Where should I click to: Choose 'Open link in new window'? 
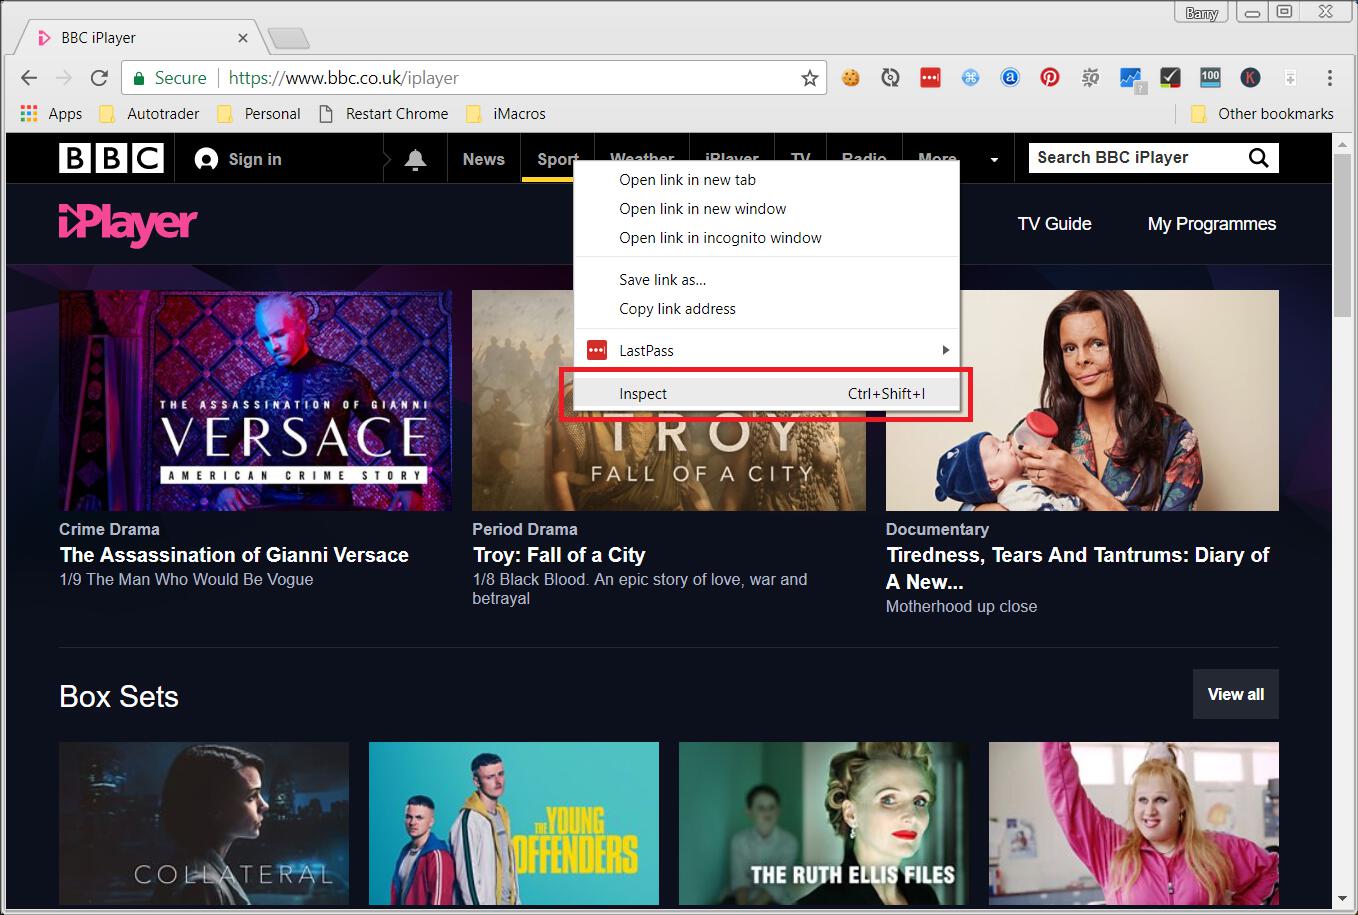766,209
